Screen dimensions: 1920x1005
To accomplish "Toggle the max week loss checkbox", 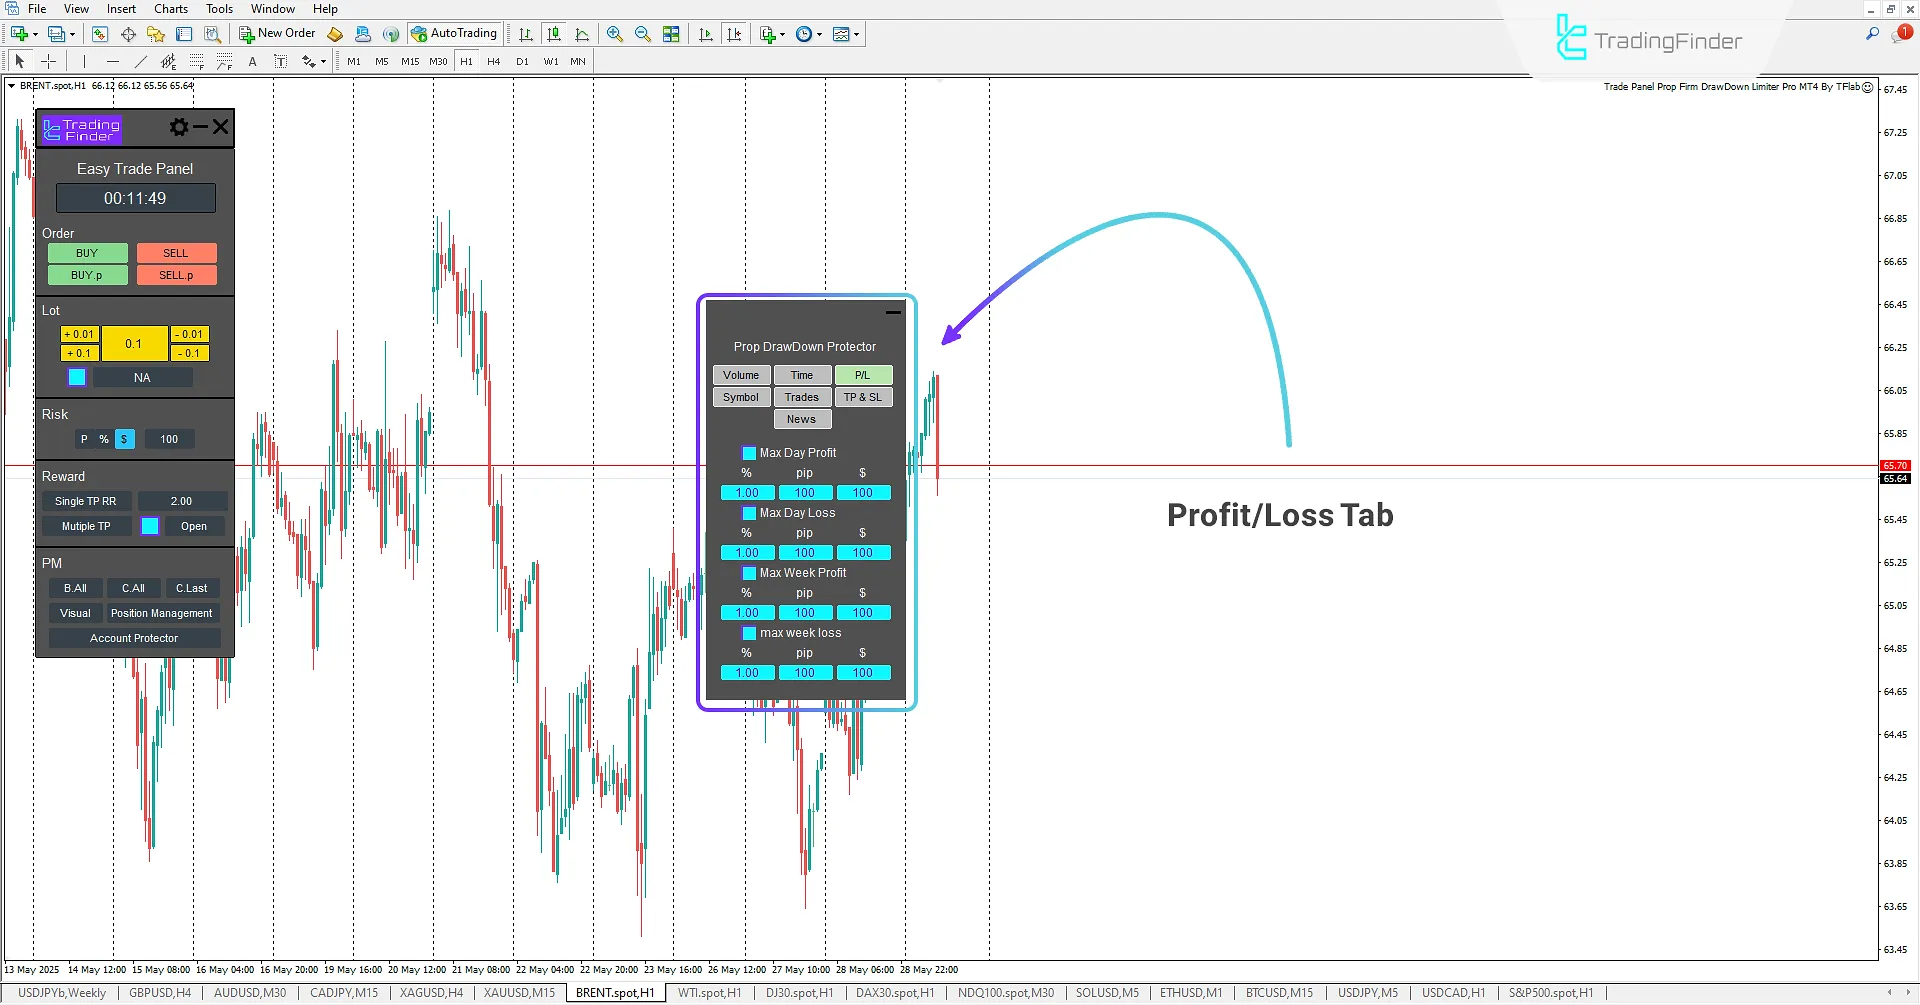I will [x=750, y=632].
